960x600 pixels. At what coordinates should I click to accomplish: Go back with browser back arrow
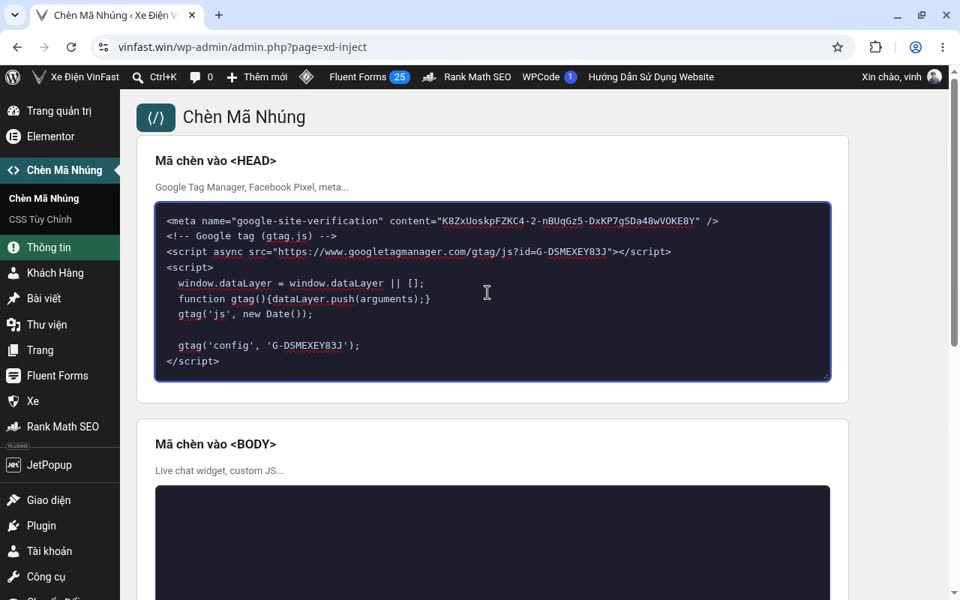(x=17, y=47)
